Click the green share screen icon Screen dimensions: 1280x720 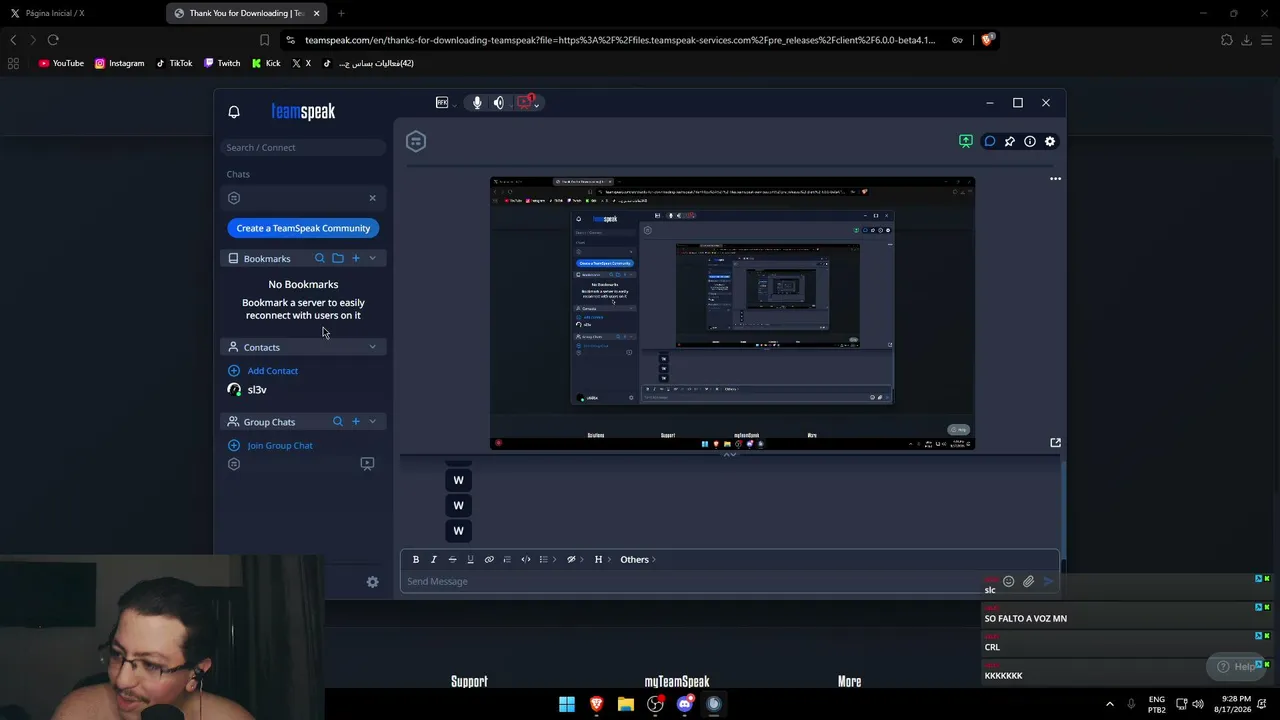point(966,141)
